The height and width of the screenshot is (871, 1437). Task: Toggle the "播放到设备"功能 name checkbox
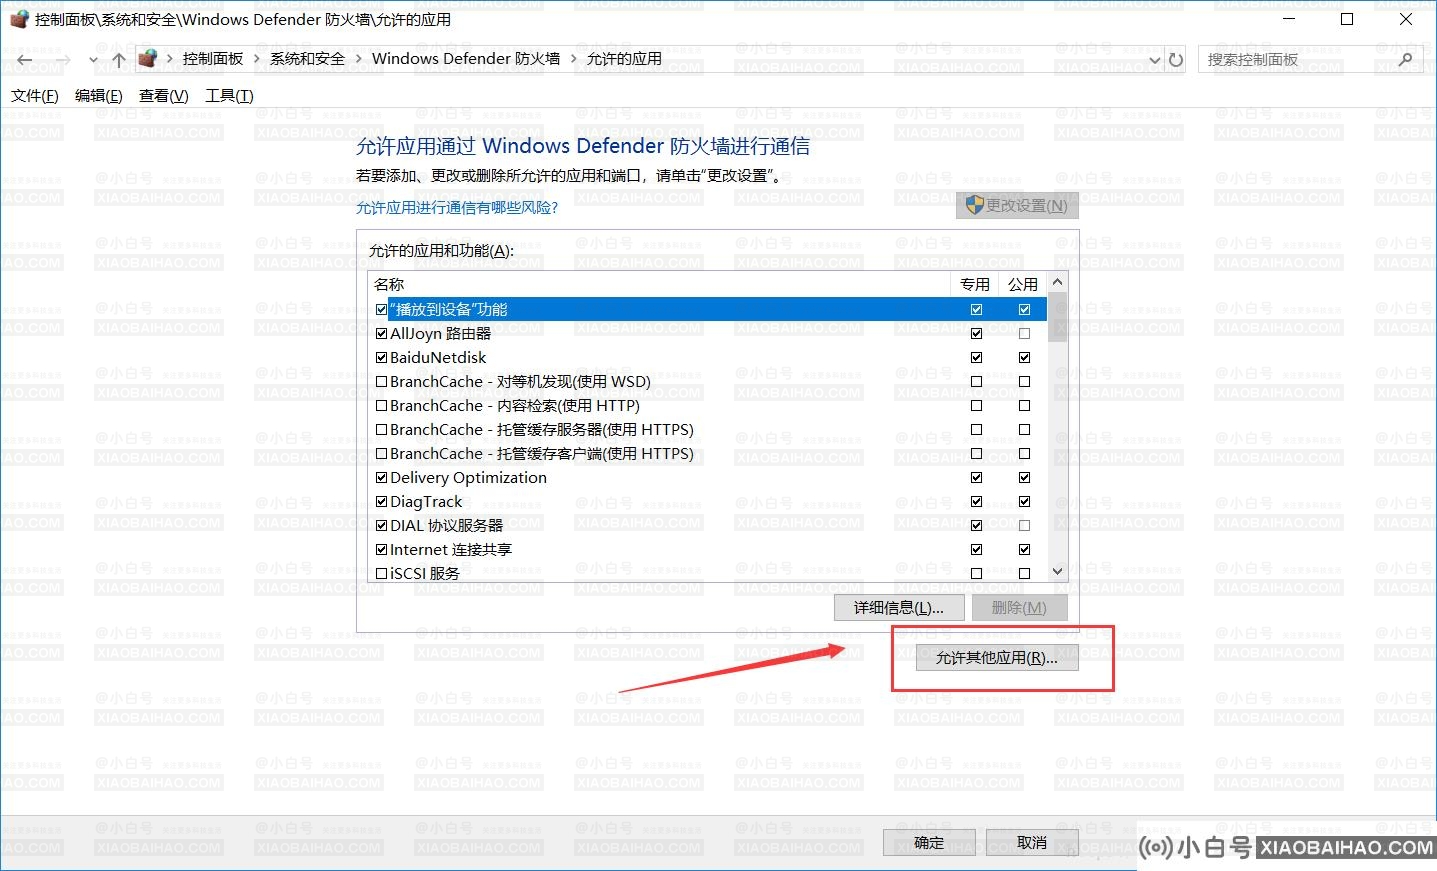pos(381,310)
